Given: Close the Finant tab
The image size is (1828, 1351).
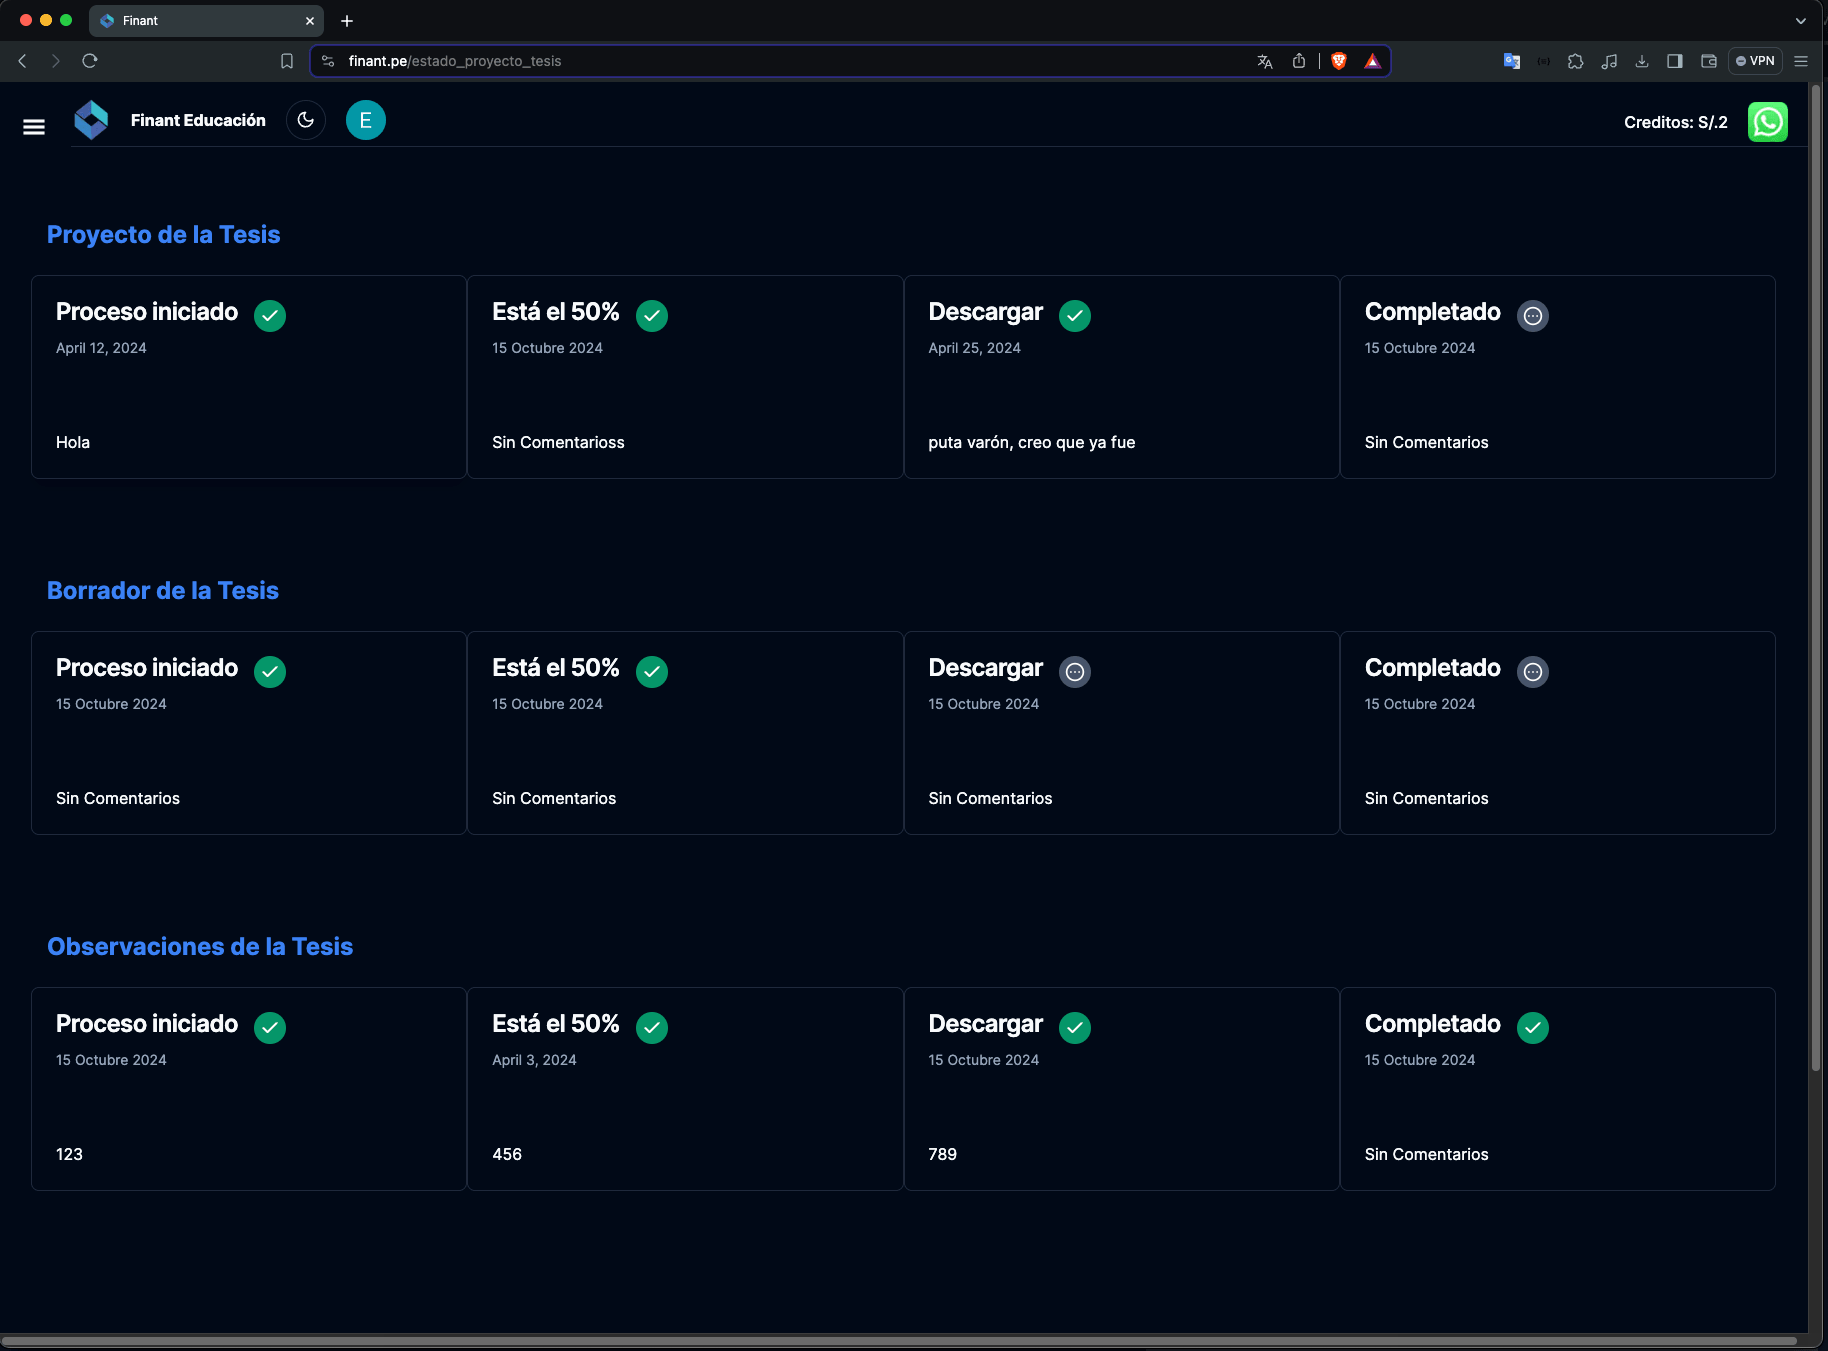Looking at the screenshot, I should pyautogui.click(x=310, y=21).
